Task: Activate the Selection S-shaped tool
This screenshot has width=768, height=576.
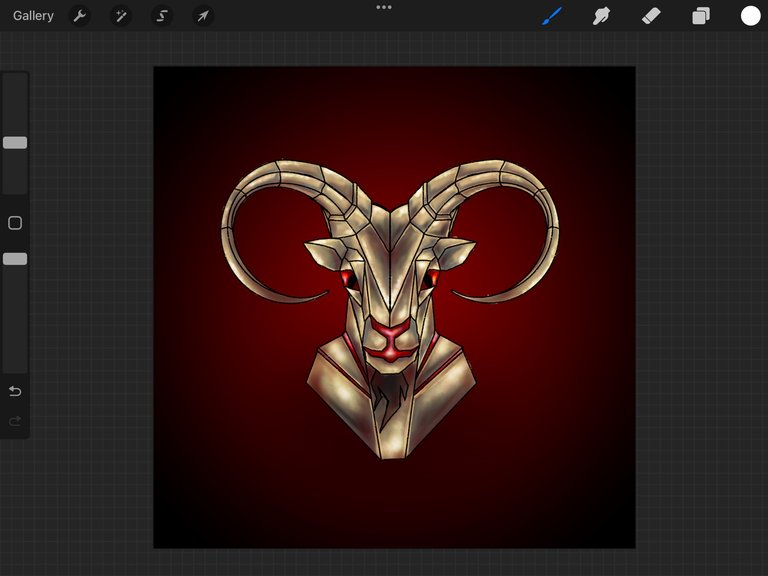Action: click(162, 16)
